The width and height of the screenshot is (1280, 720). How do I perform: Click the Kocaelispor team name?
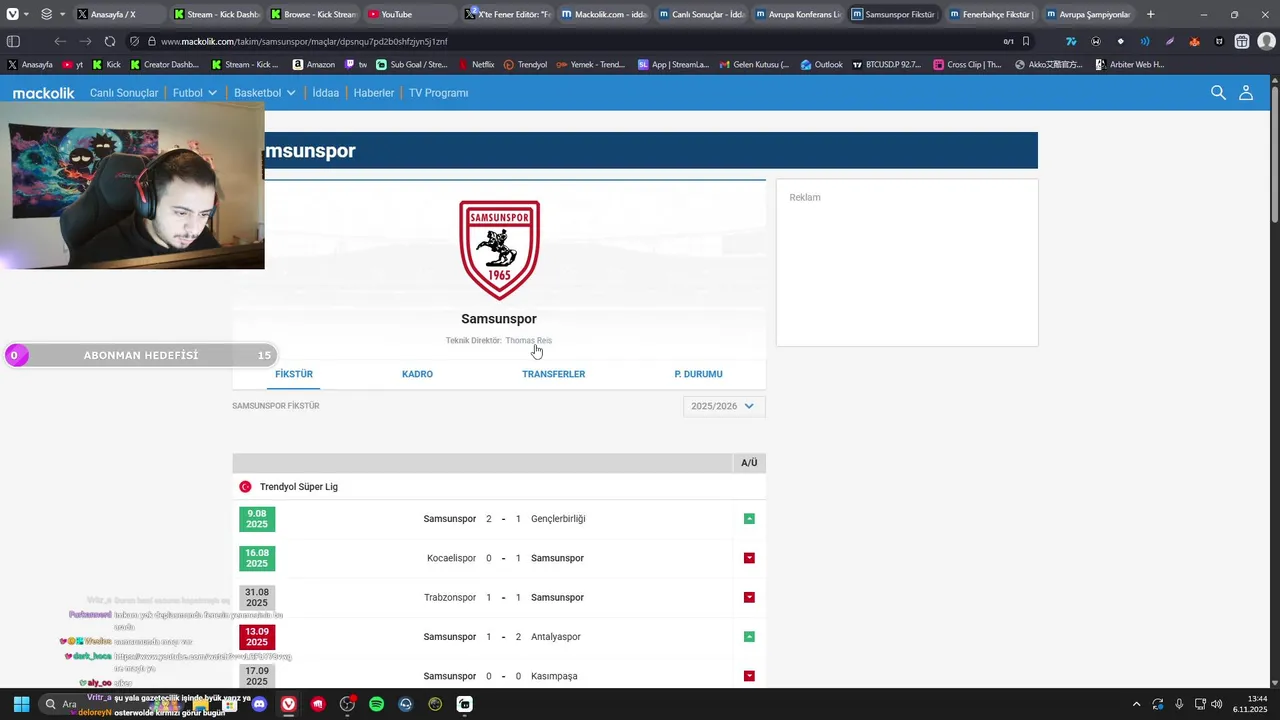click(452, 558)
